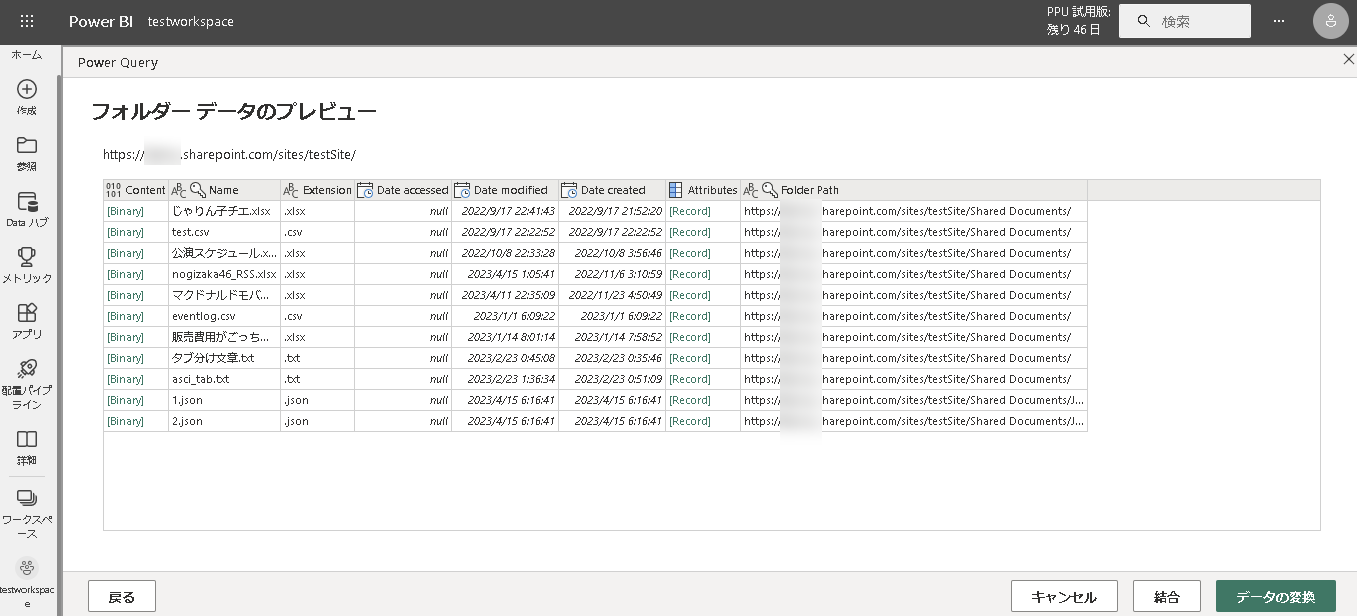
Task: Select the eventlog.csv name cell
Action: 224,316
